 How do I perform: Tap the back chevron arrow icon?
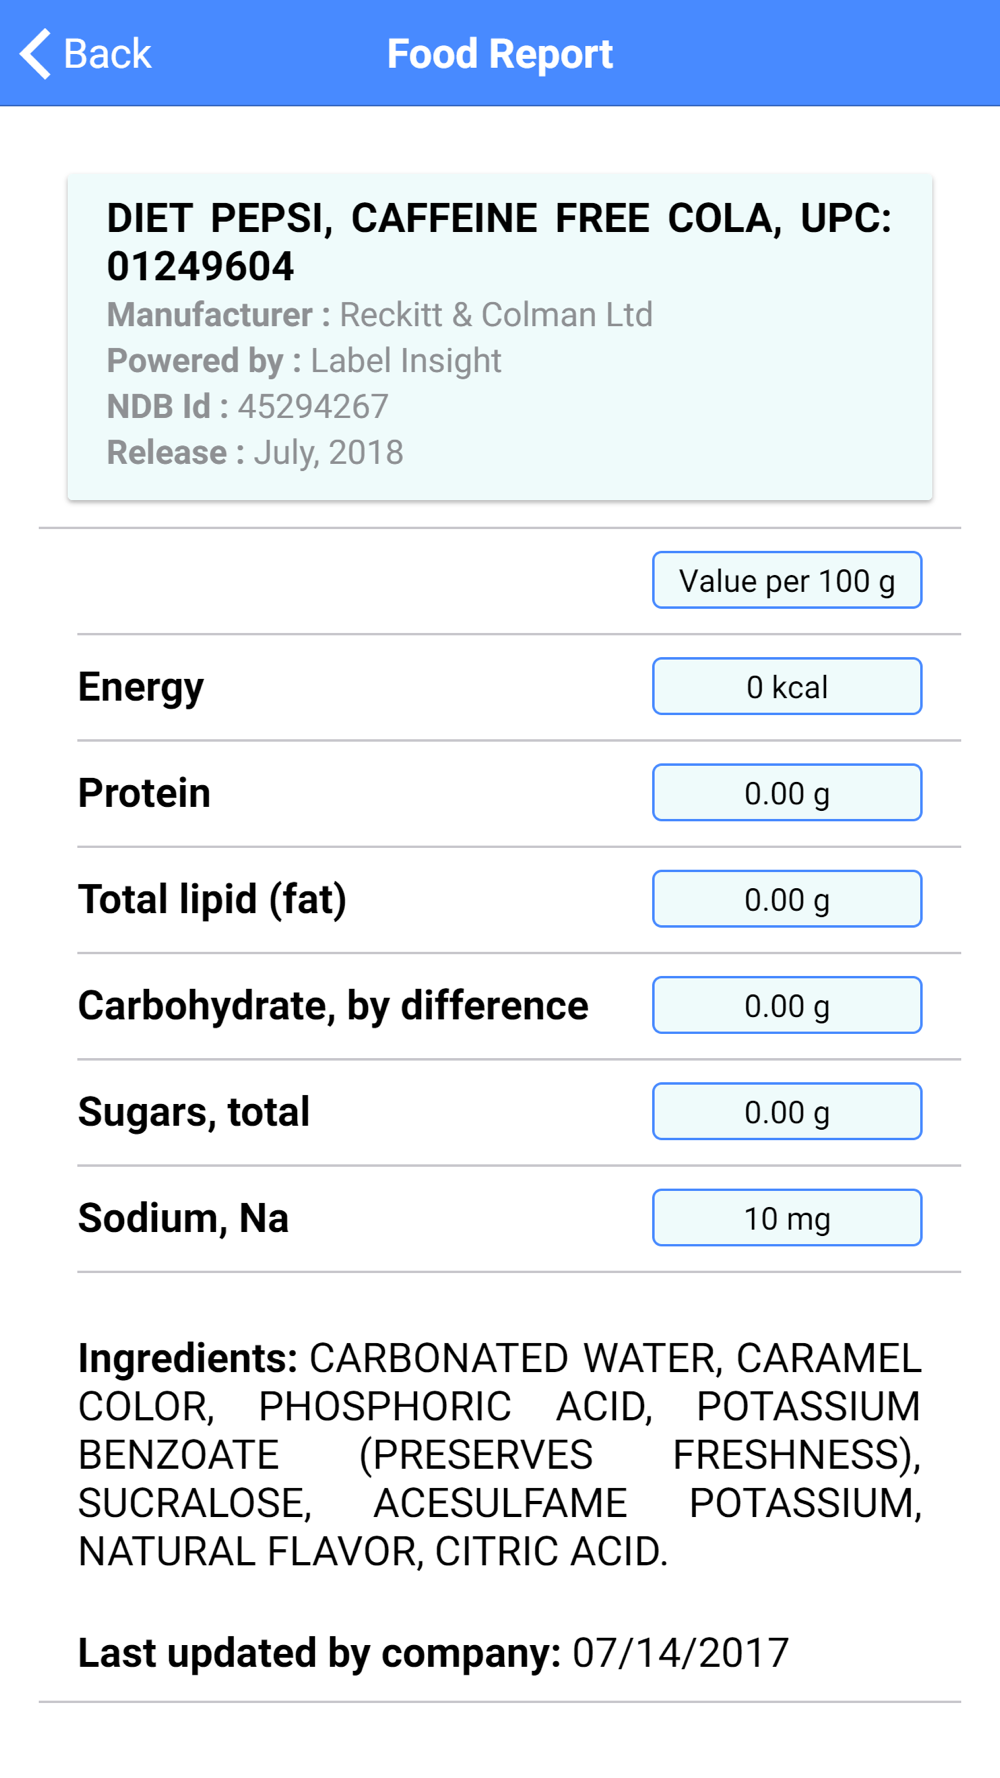(x=35, y=54)
